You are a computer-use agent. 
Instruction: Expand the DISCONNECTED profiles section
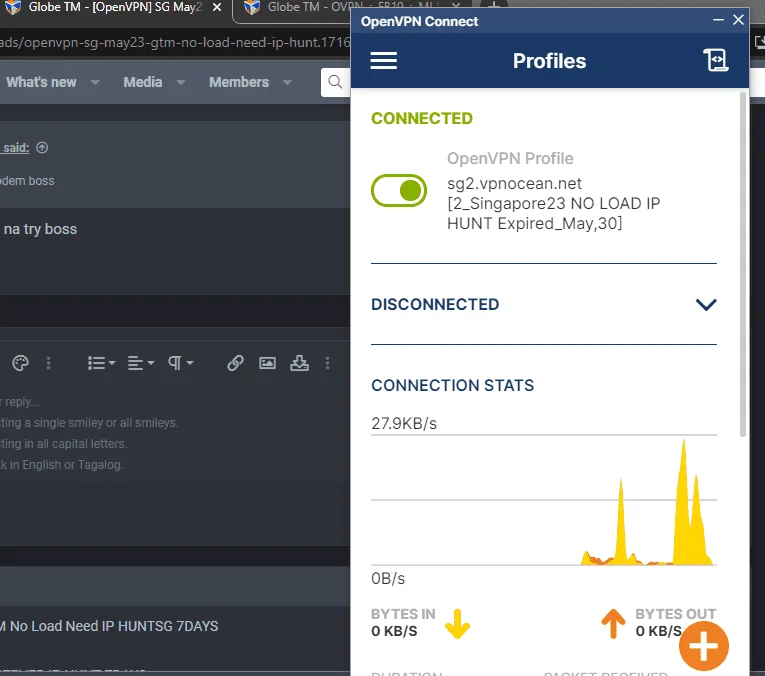click(x=705, y=304)
